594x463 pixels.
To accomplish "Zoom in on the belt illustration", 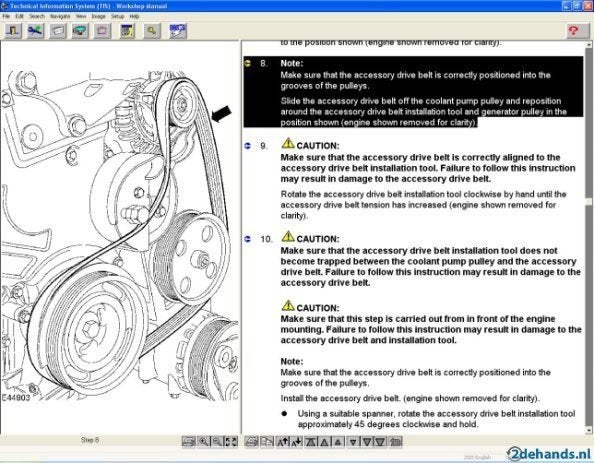I will click(204, 441).
